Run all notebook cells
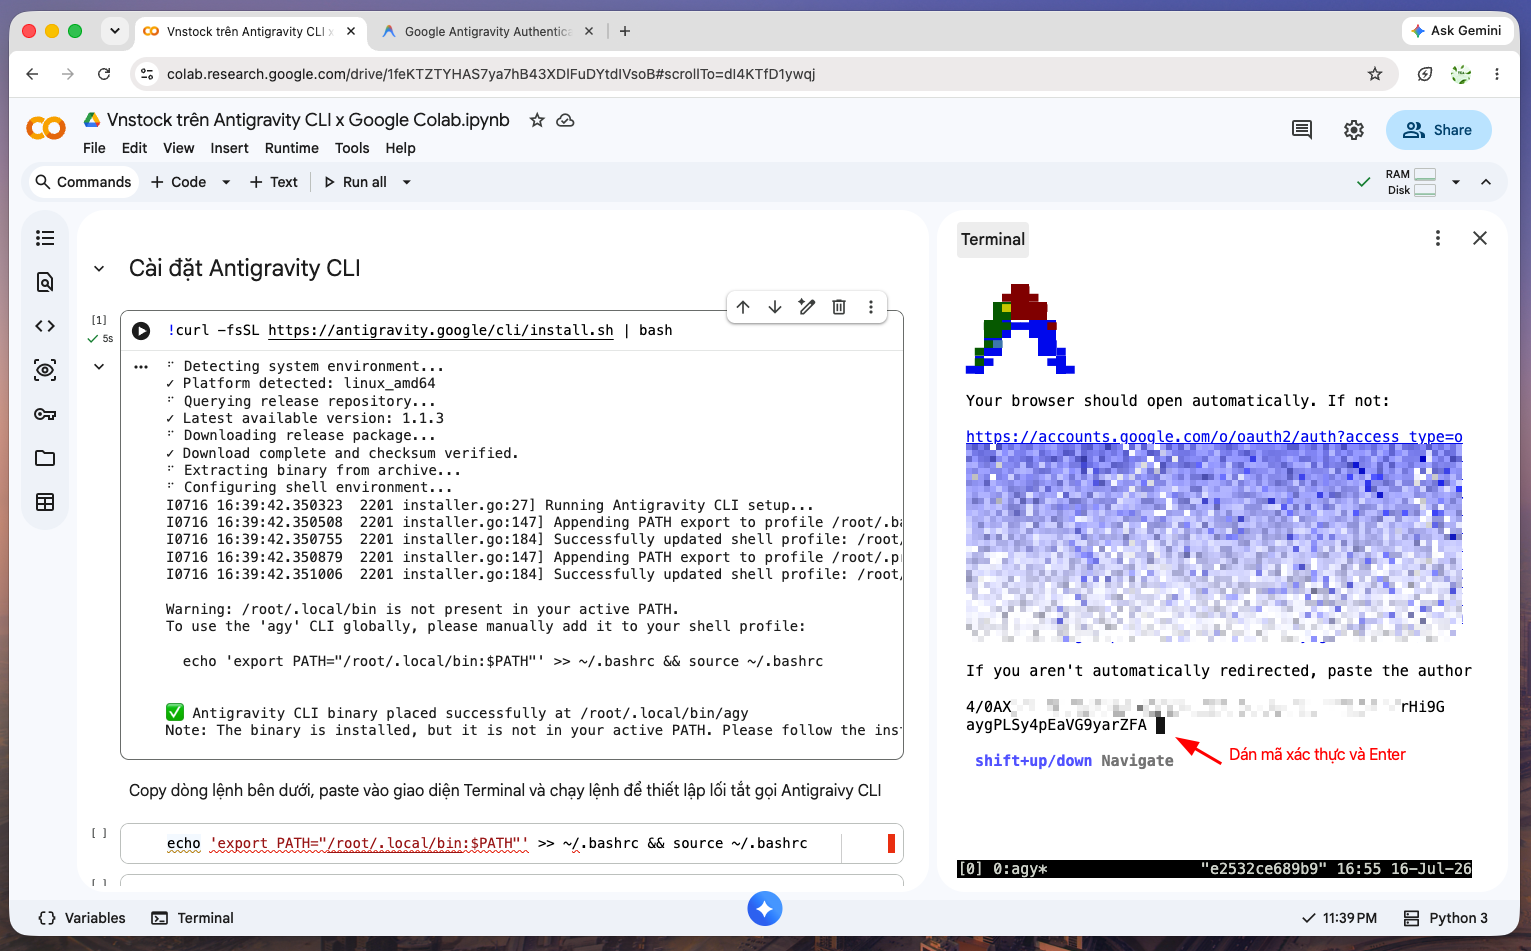This screenshot has height=951, width=1531. pyautogui.click(x=355, y=182)
